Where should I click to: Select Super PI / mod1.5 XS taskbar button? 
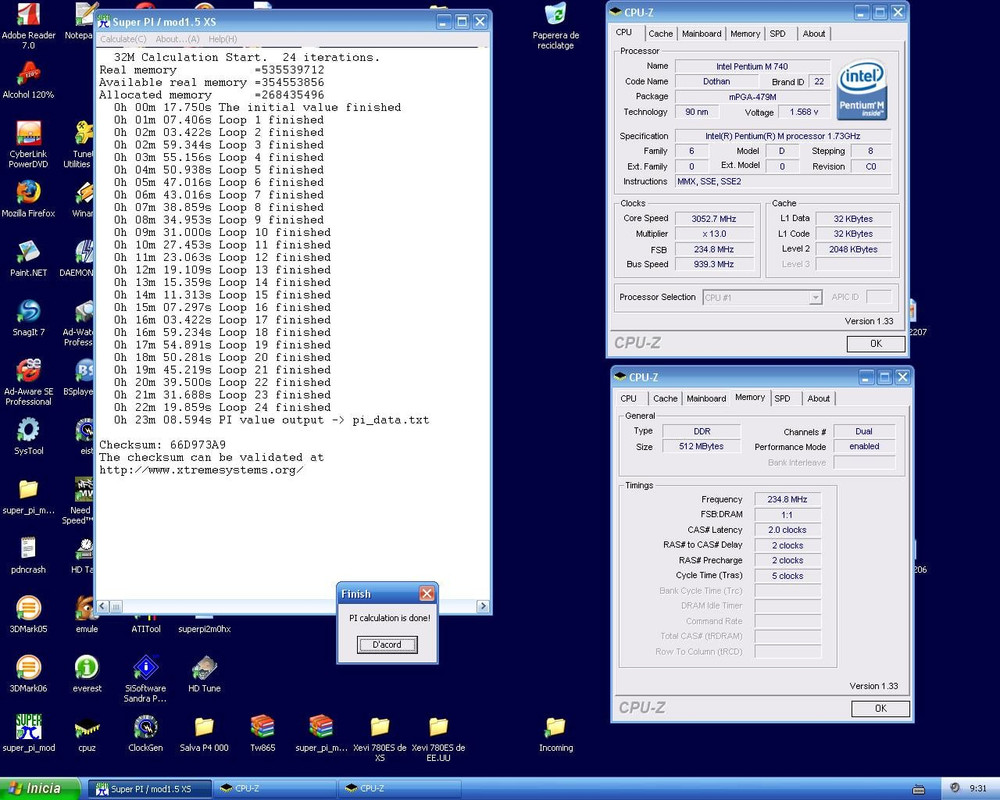click(149, 789)
